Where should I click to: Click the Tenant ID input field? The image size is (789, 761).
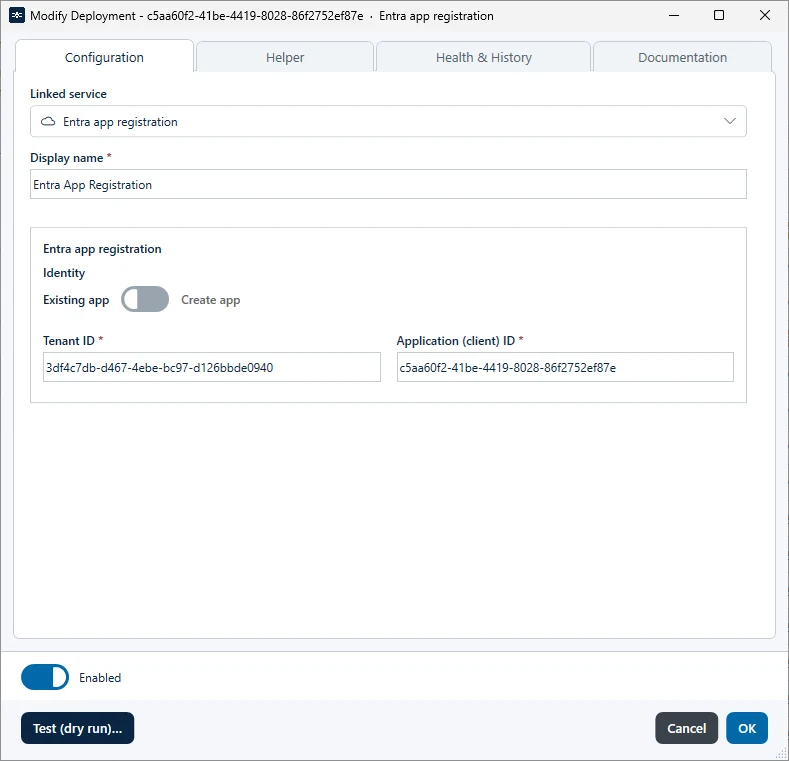tap(211, 367)
